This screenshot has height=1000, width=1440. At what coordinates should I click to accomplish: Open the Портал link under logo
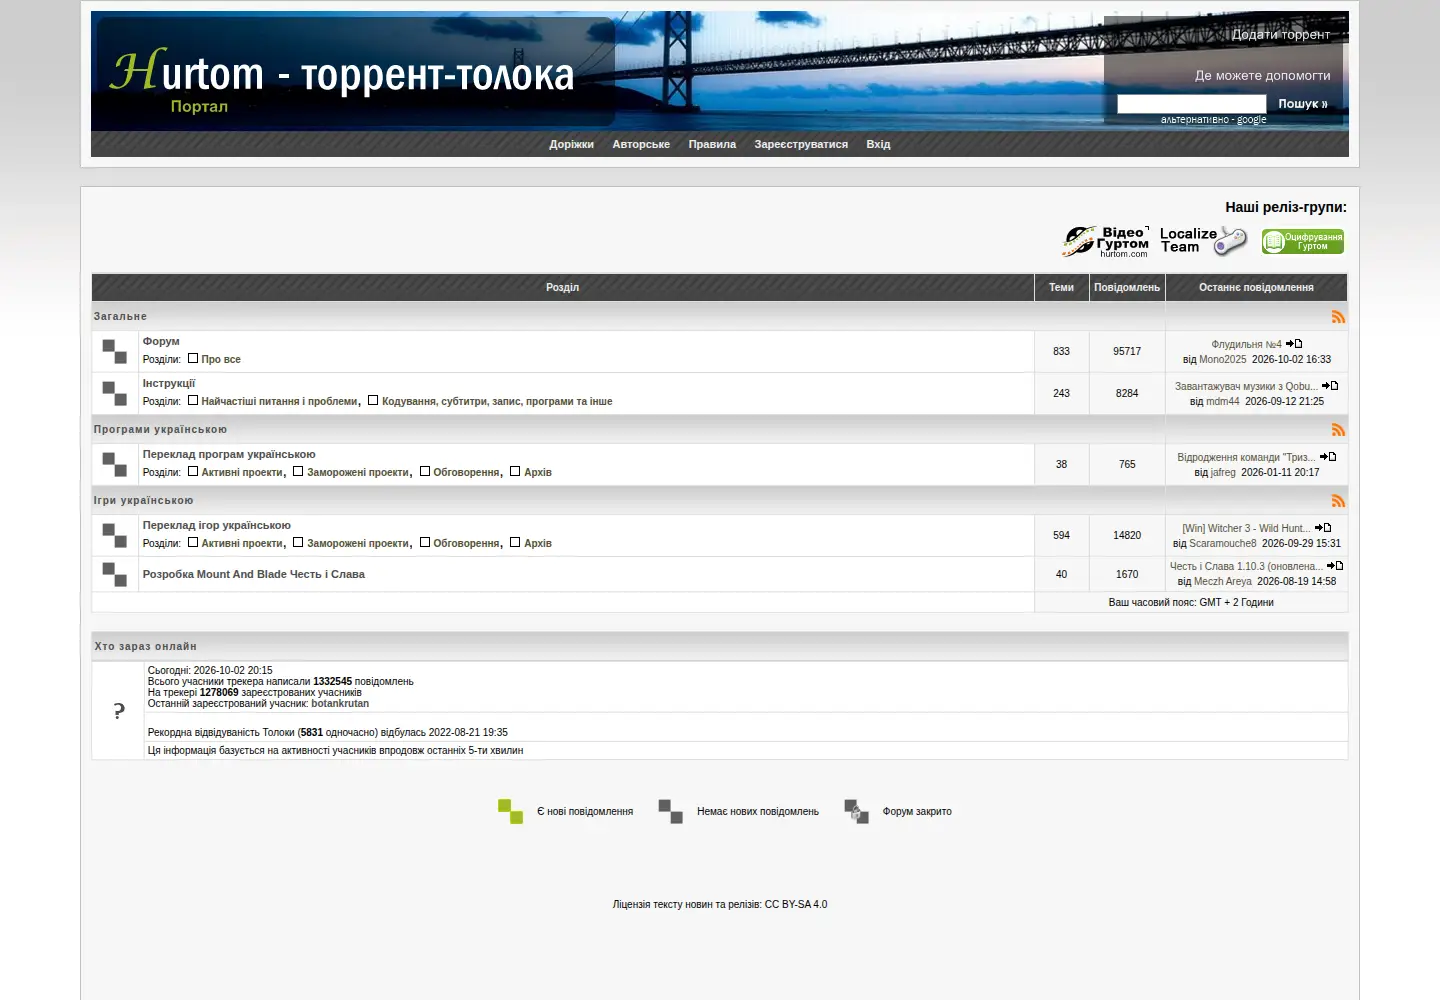(199, 107)
